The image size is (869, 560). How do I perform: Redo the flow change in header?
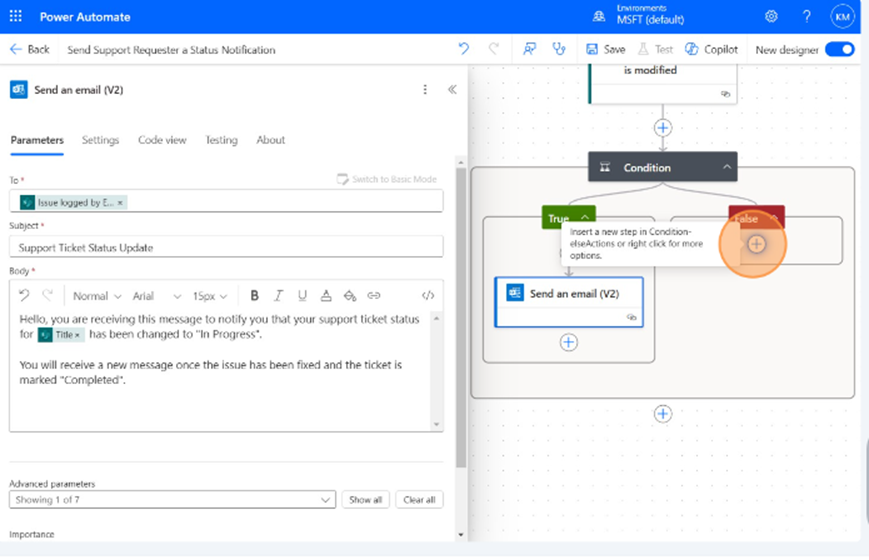[x=493, y=49]
